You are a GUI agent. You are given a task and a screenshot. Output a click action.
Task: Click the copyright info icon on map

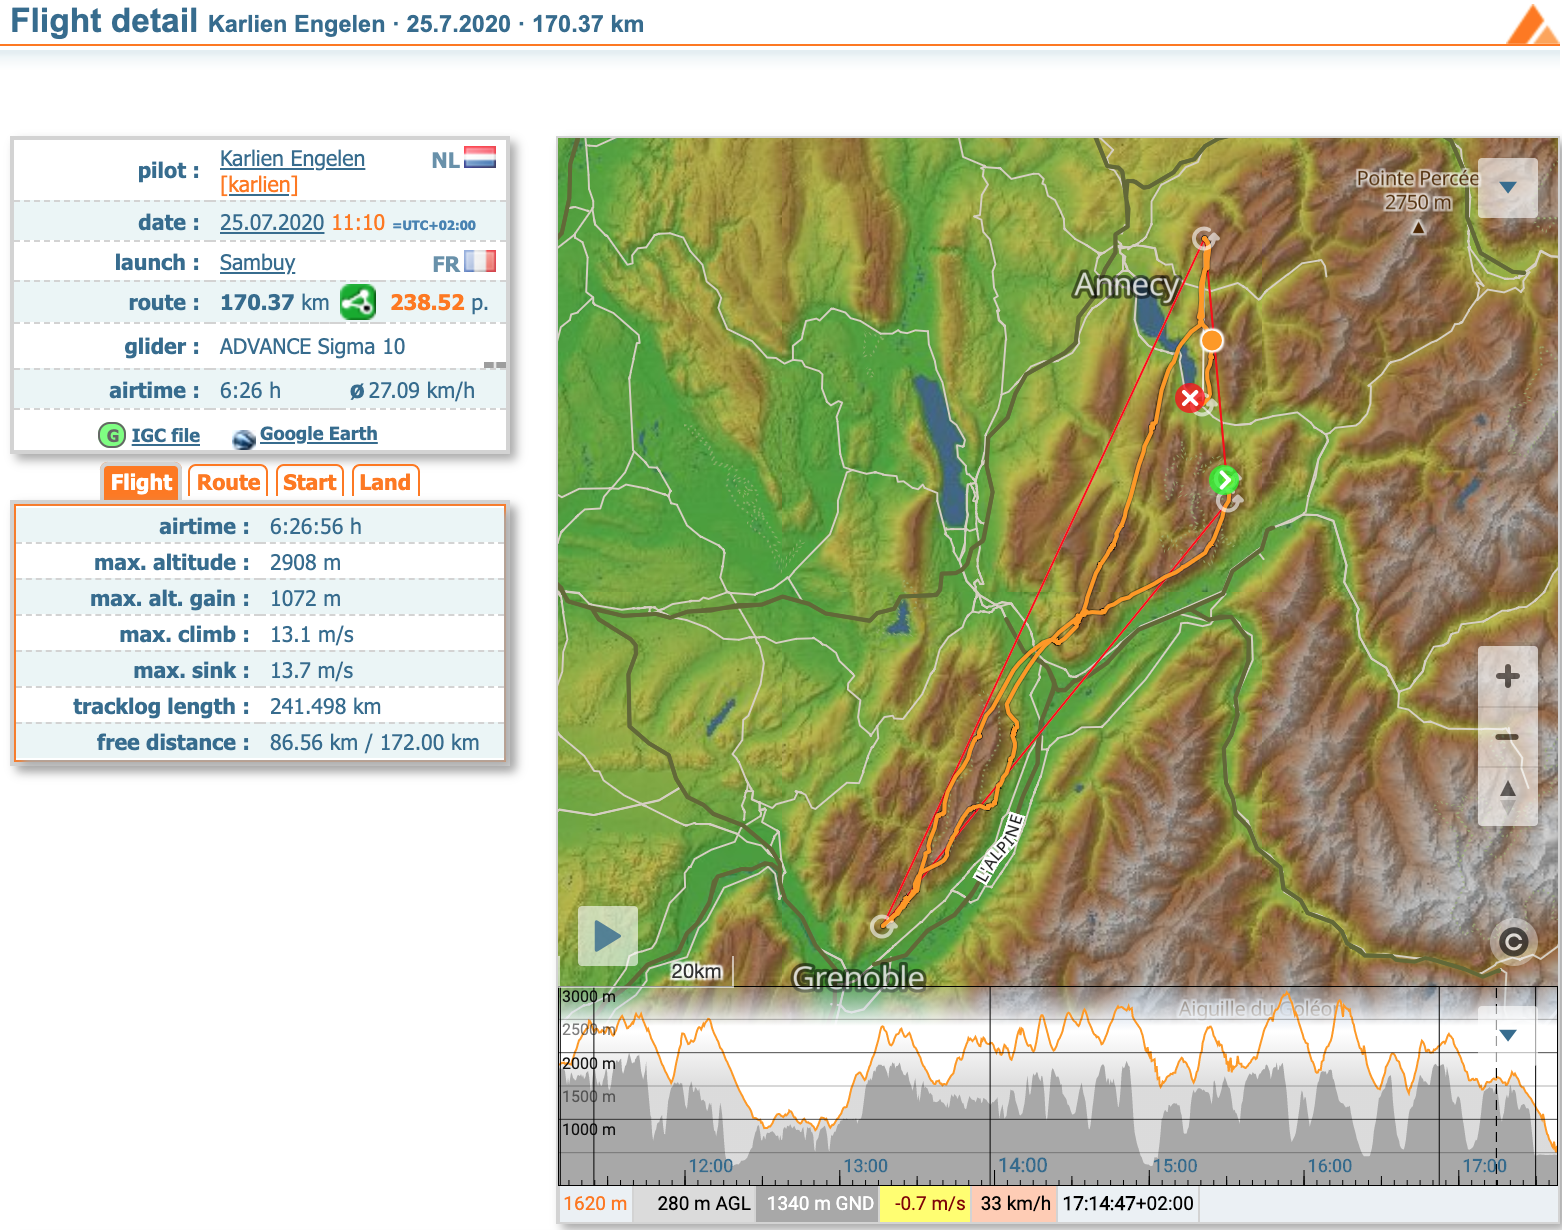1513,942
